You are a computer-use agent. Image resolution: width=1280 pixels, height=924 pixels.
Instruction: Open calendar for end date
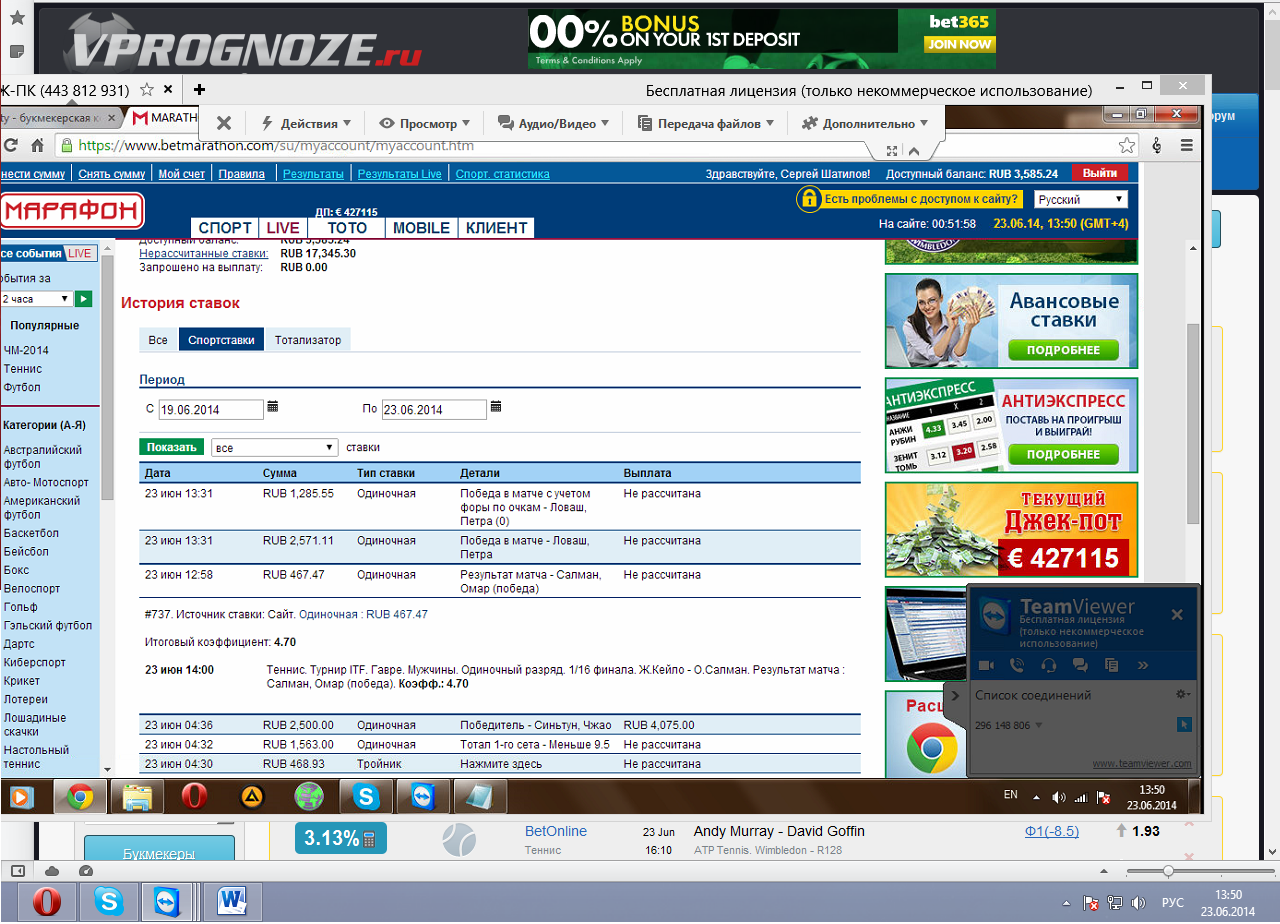click(496, 407)
